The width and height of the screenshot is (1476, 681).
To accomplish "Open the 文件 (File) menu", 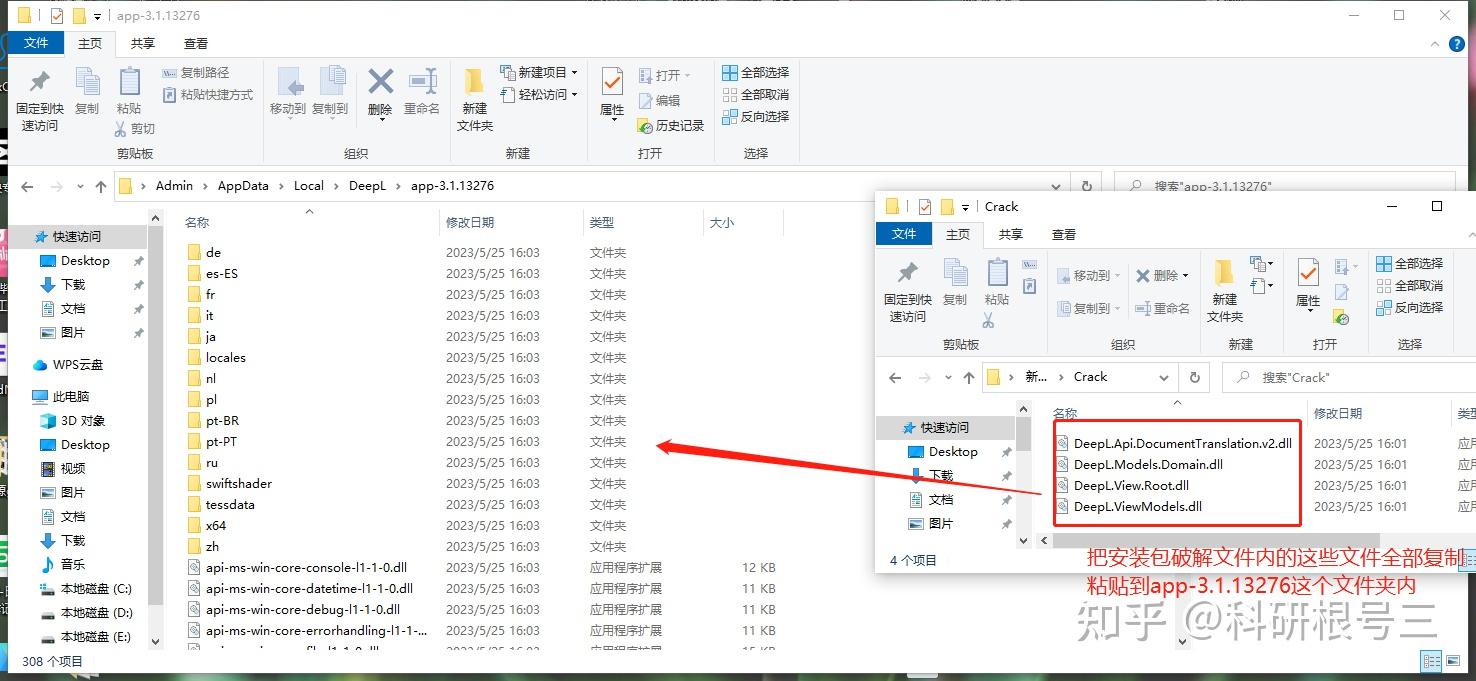I will tap(36, 43).
